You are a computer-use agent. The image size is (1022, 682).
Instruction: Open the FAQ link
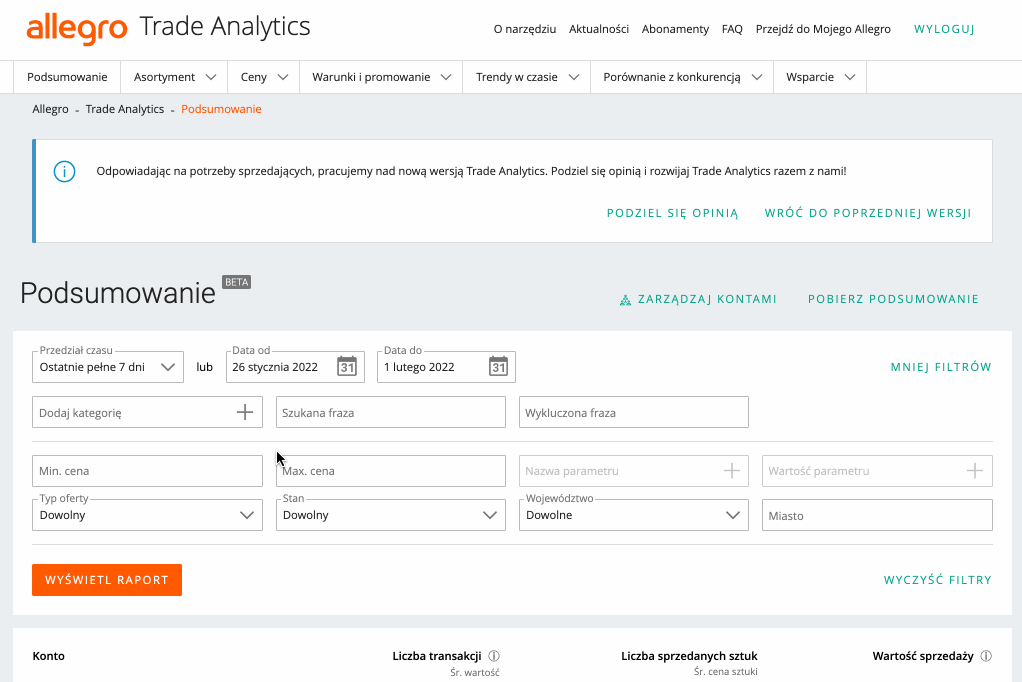click(x=732, y=29)
